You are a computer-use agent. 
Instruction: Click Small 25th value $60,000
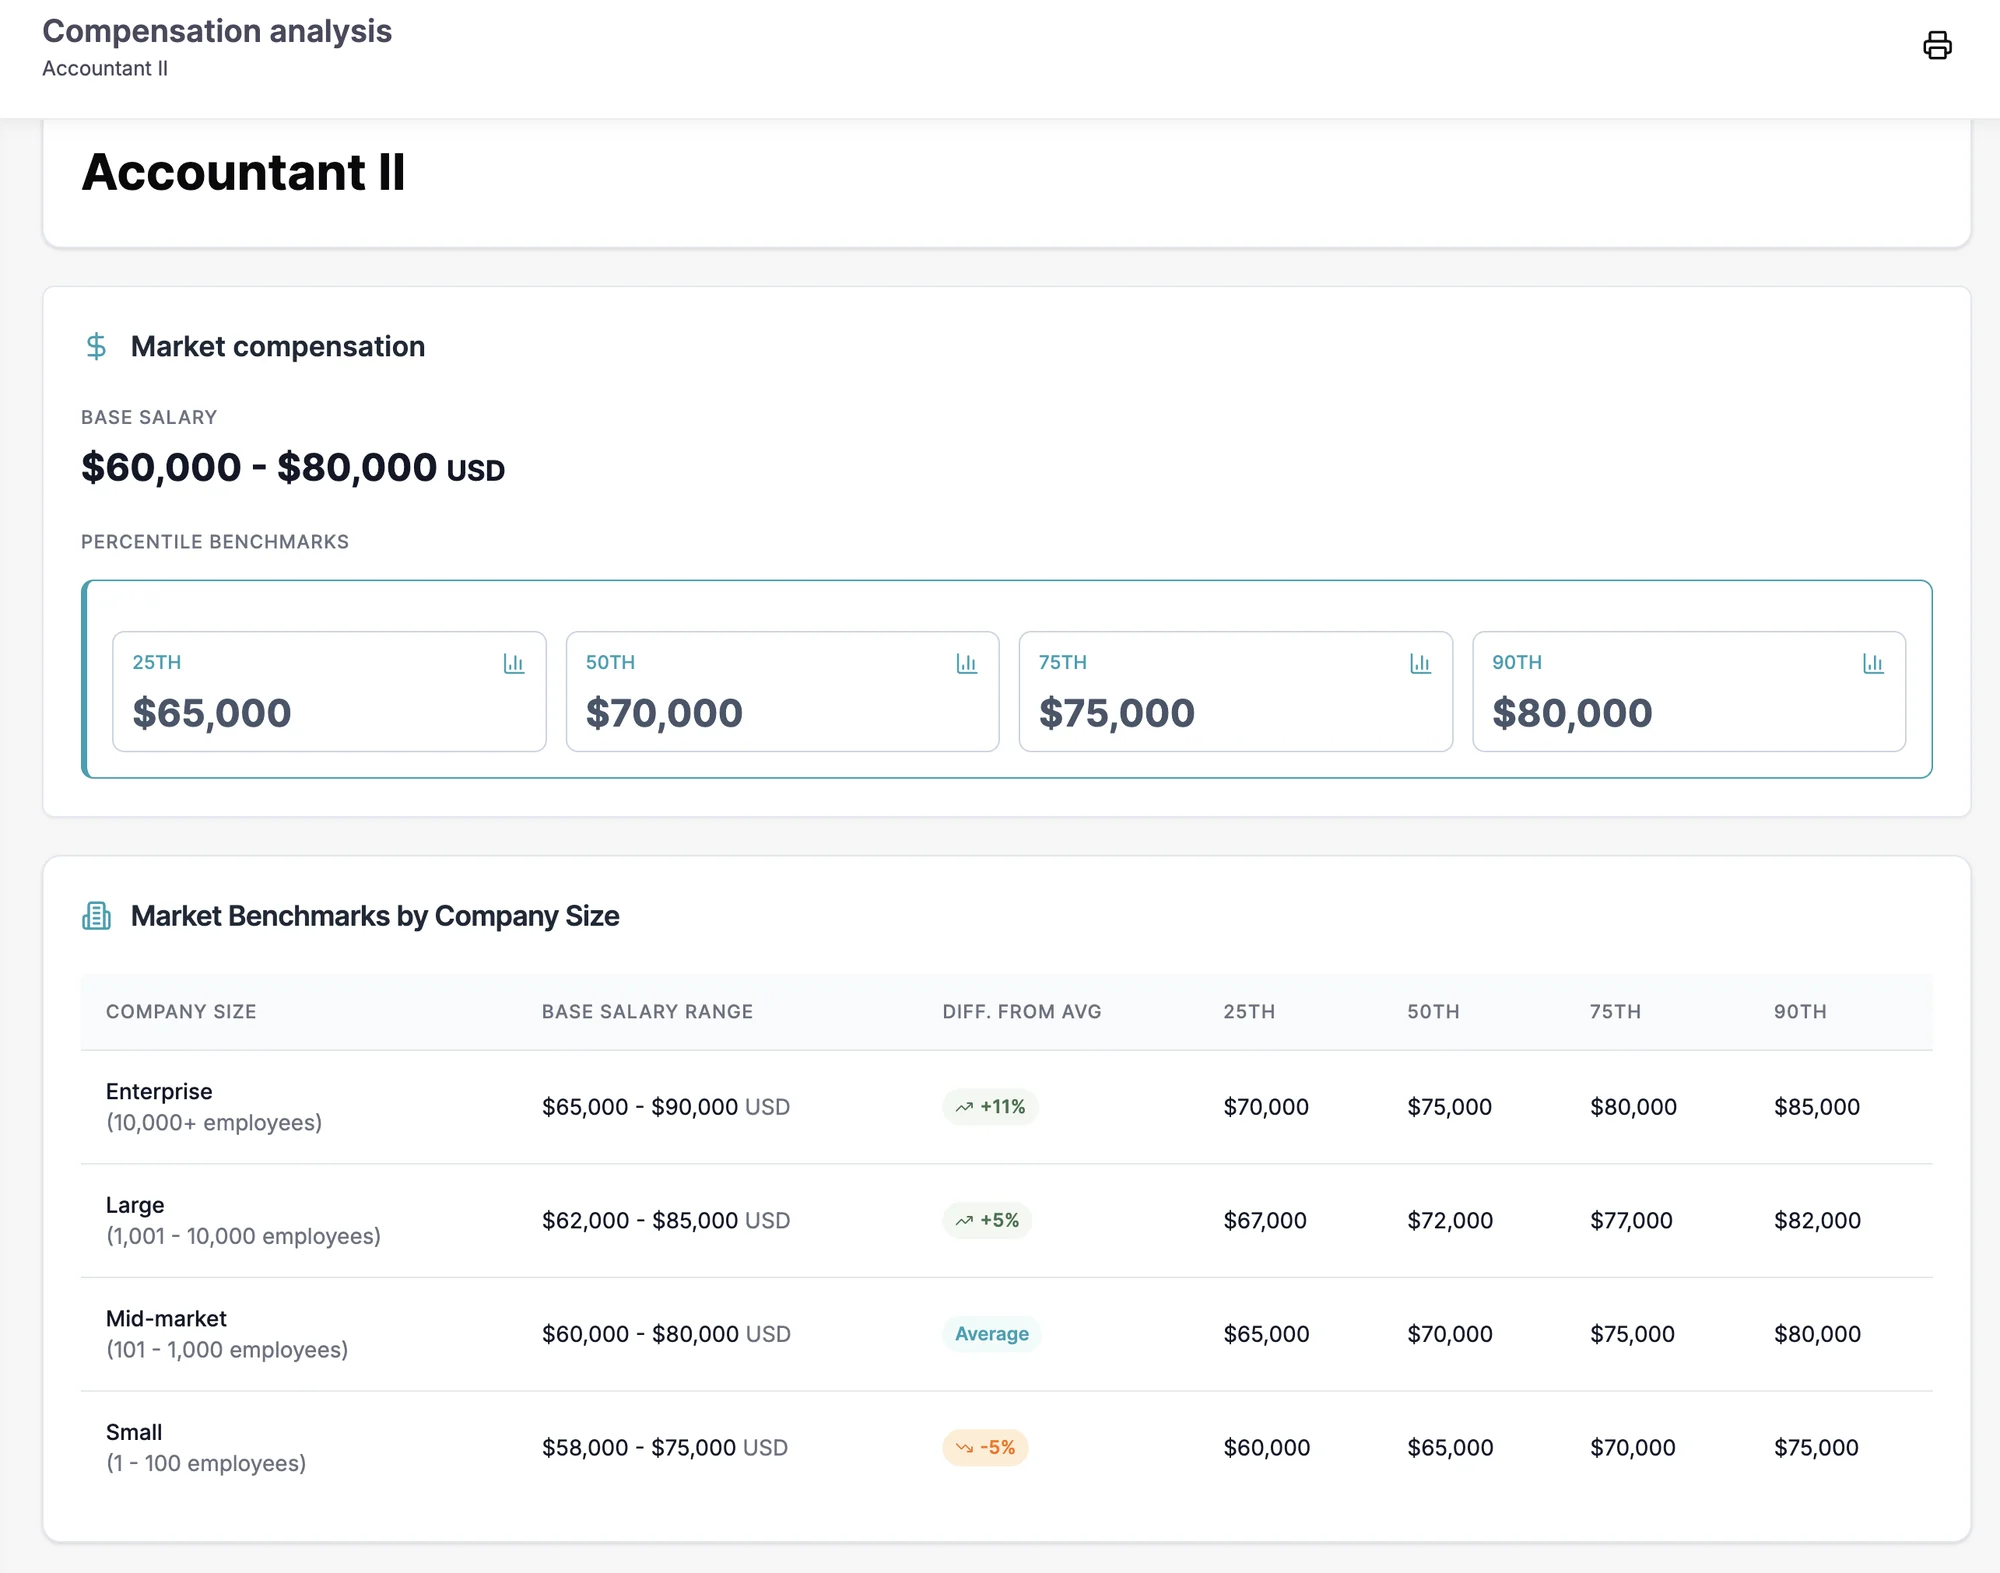(1267, 1447)
